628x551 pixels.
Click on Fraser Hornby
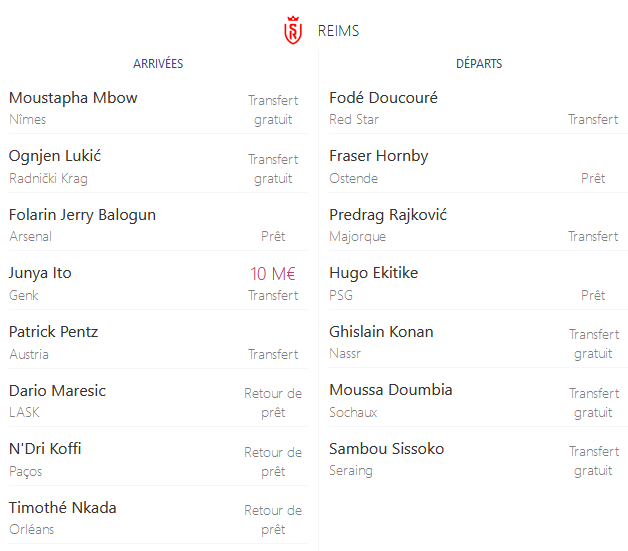pos(378,156)
